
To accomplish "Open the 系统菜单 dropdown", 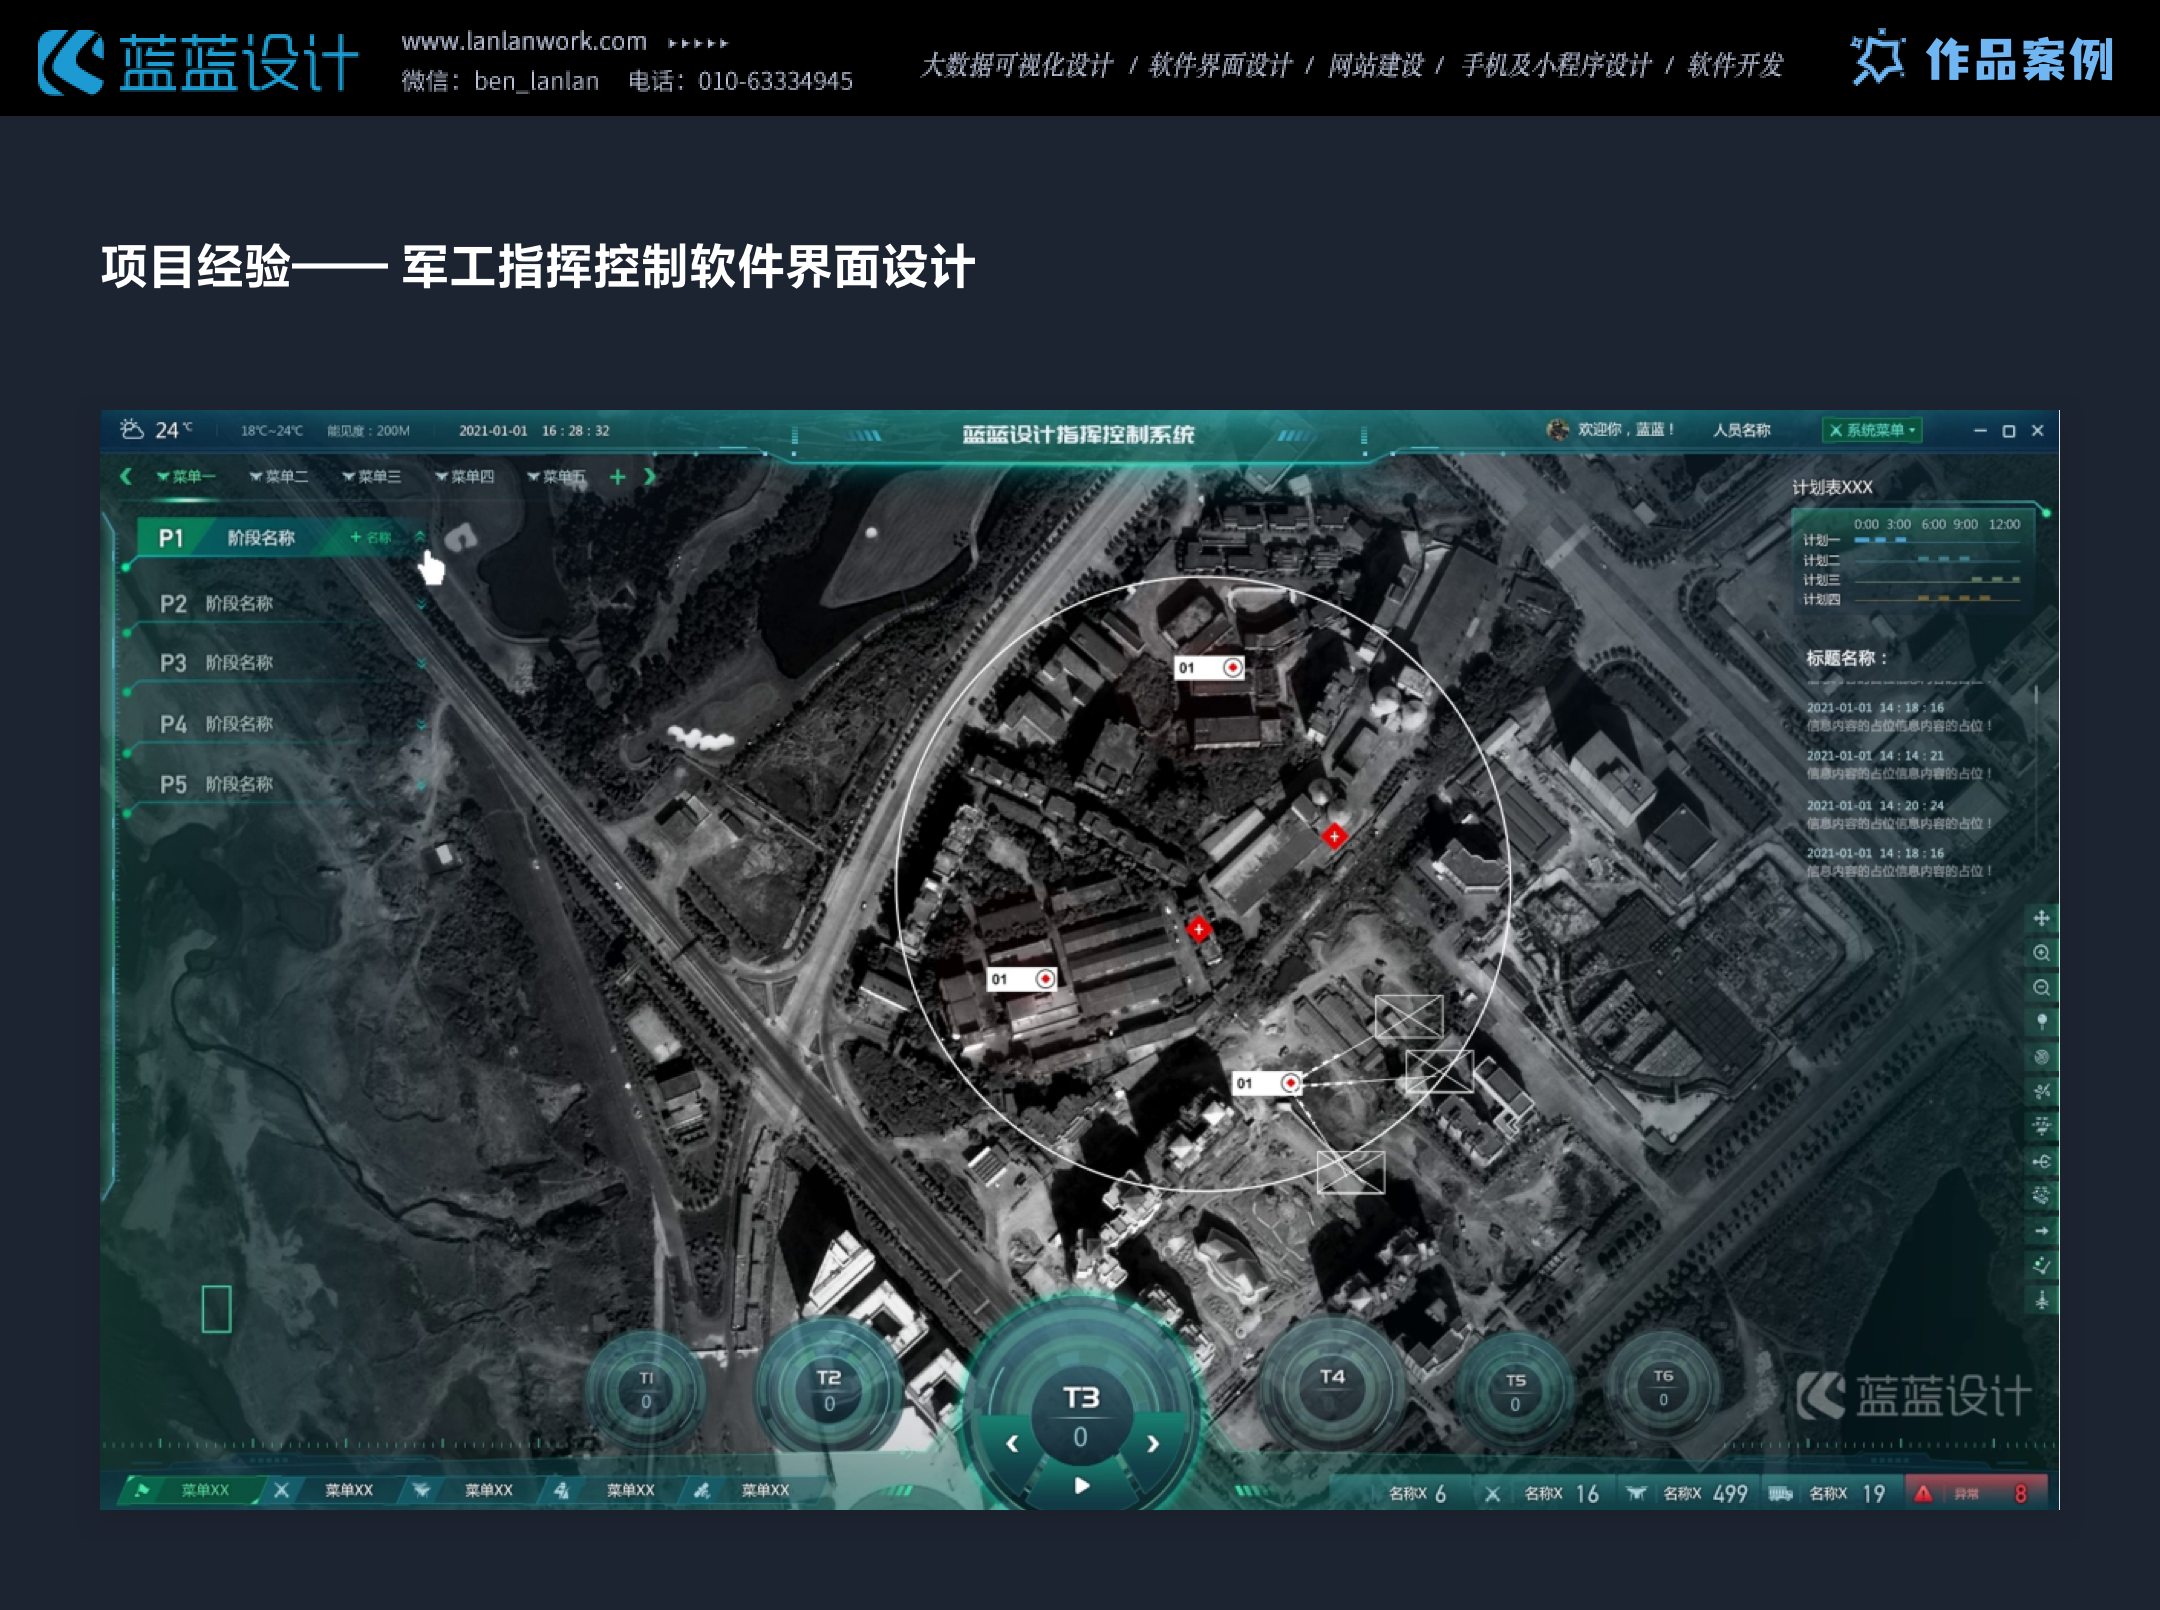I will [x=1872, y=430].
